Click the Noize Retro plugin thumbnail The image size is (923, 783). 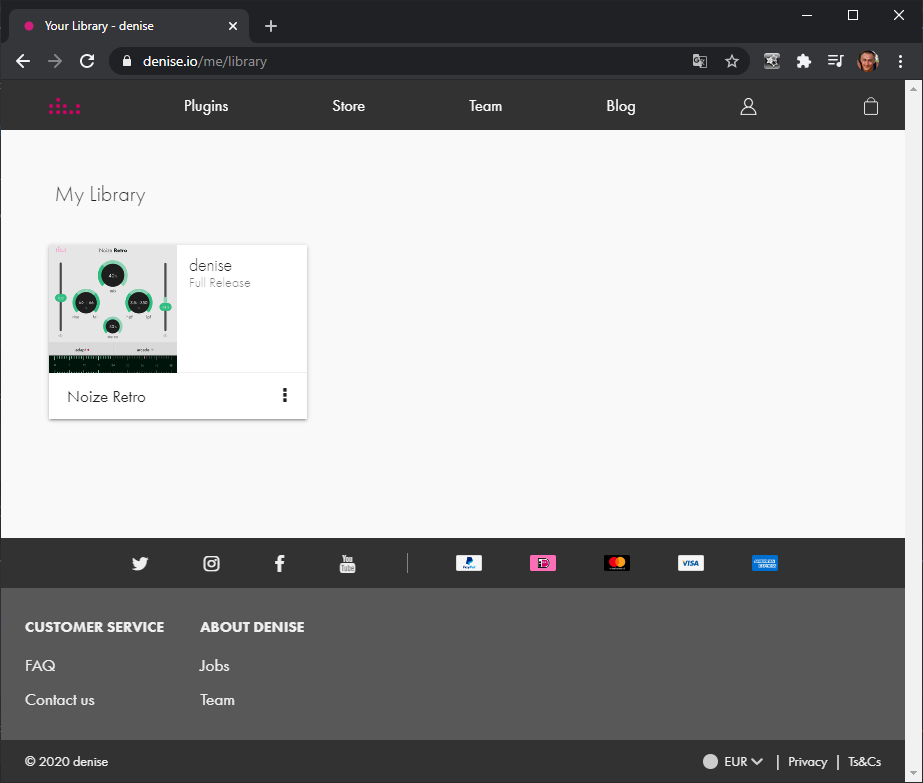[x=113, y=309]
